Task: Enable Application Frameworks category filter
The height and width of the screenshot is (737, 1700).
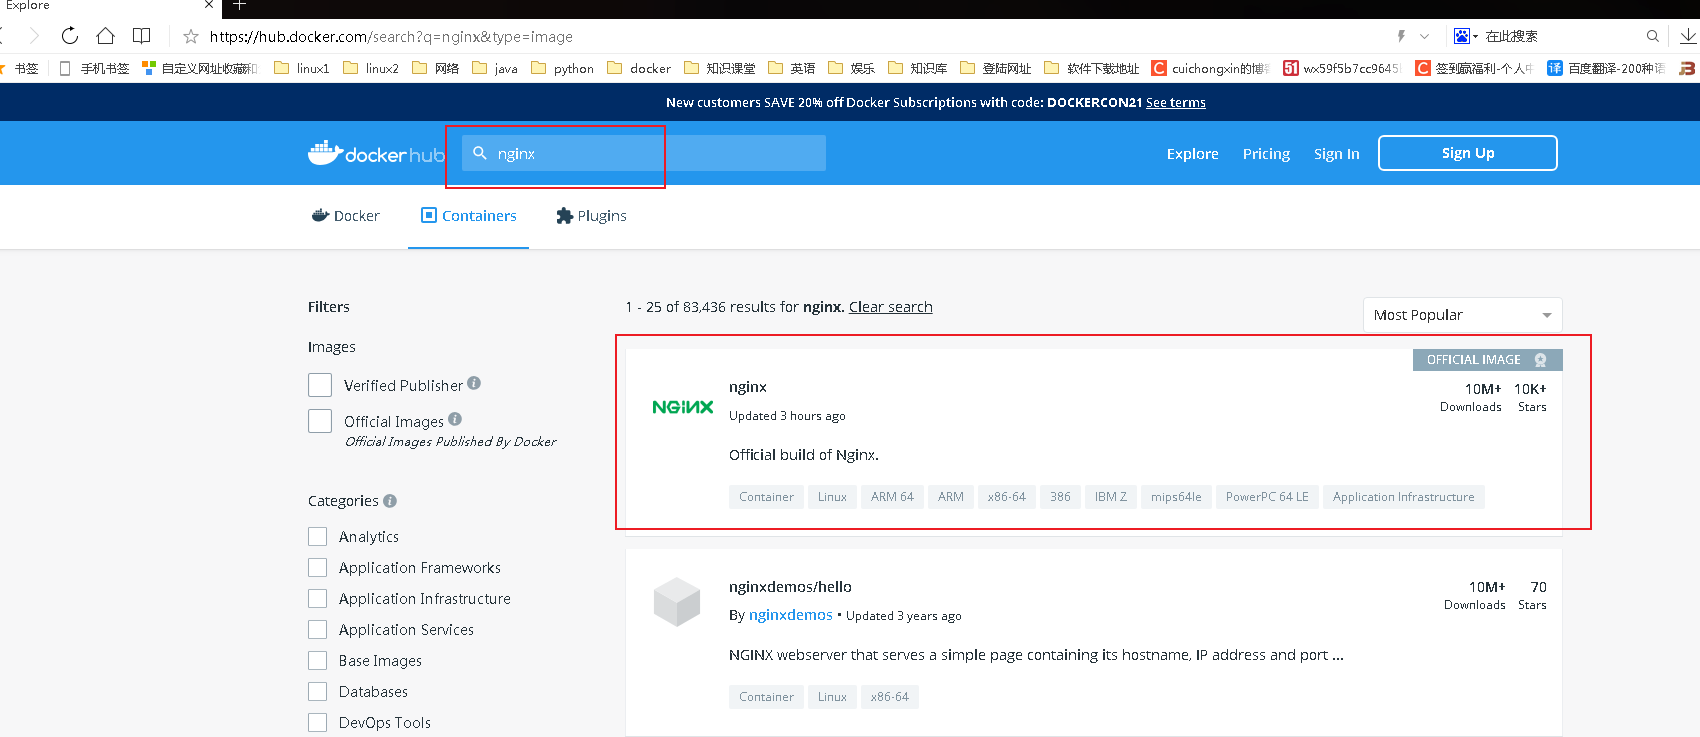Action: 318,567
